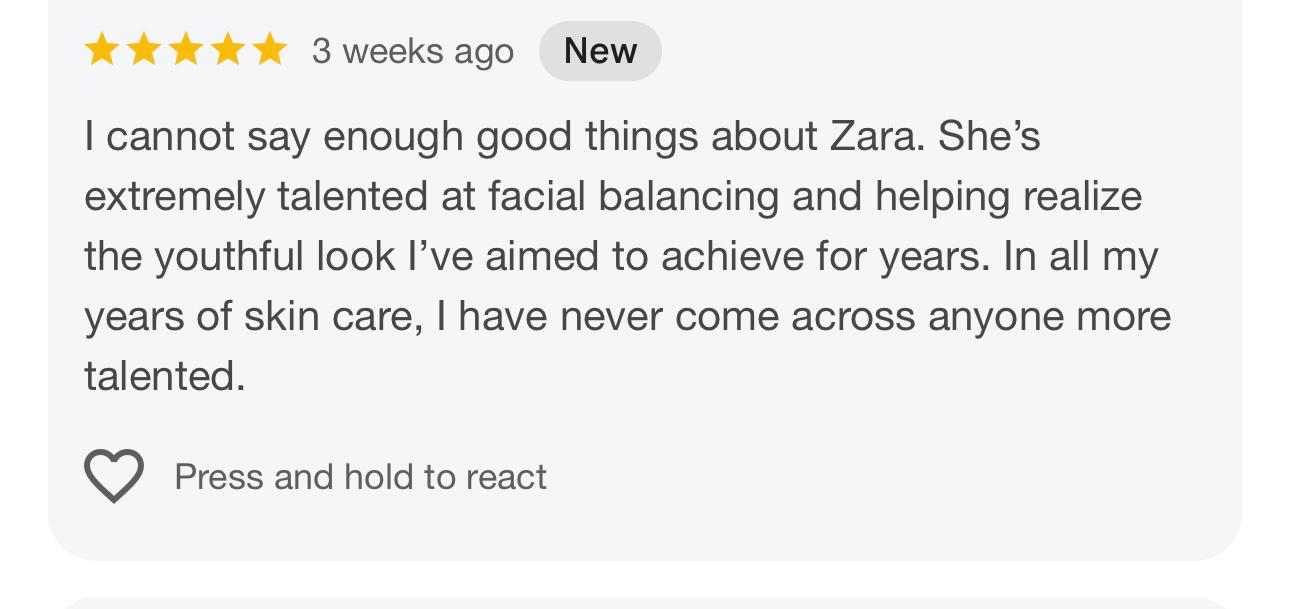This screenshot has height=609, width=1290.
Task: Click "Press and hold to react" label
Action: 360,477
